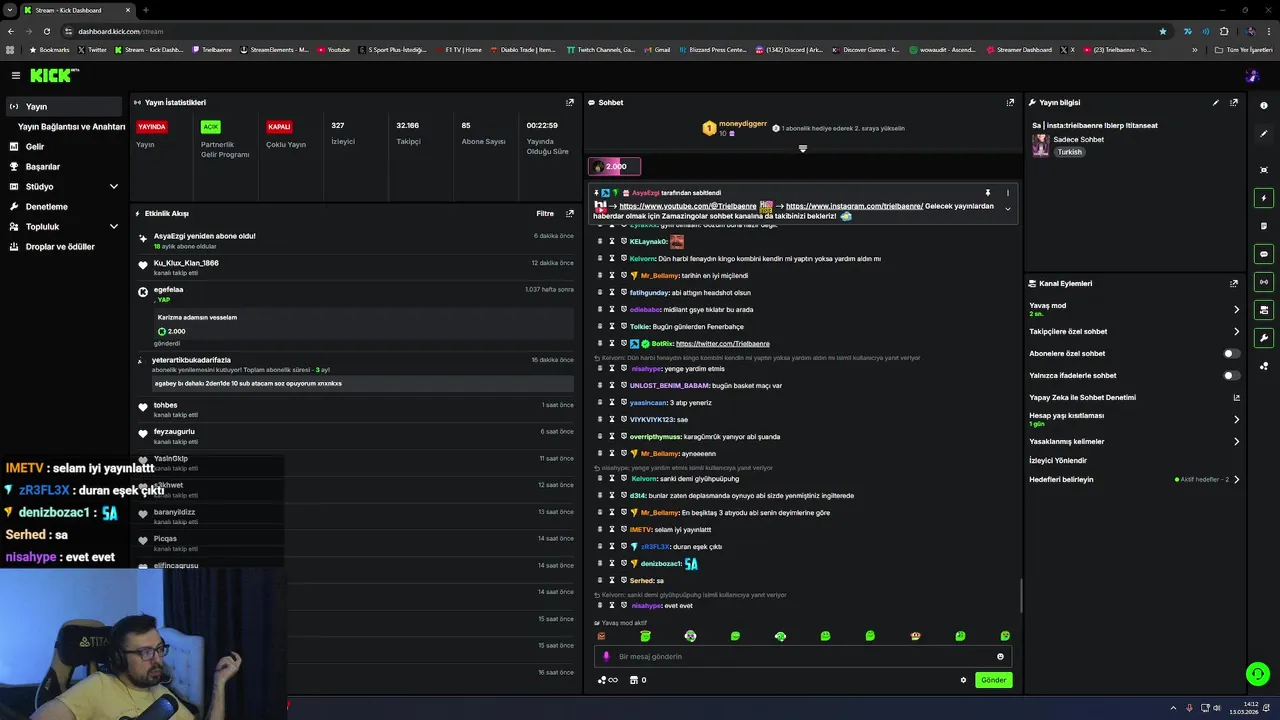The width and height of the screenshot is (1280, 720).
Task: Open Gelir in the left sidebar
Action: click(64, 146)
